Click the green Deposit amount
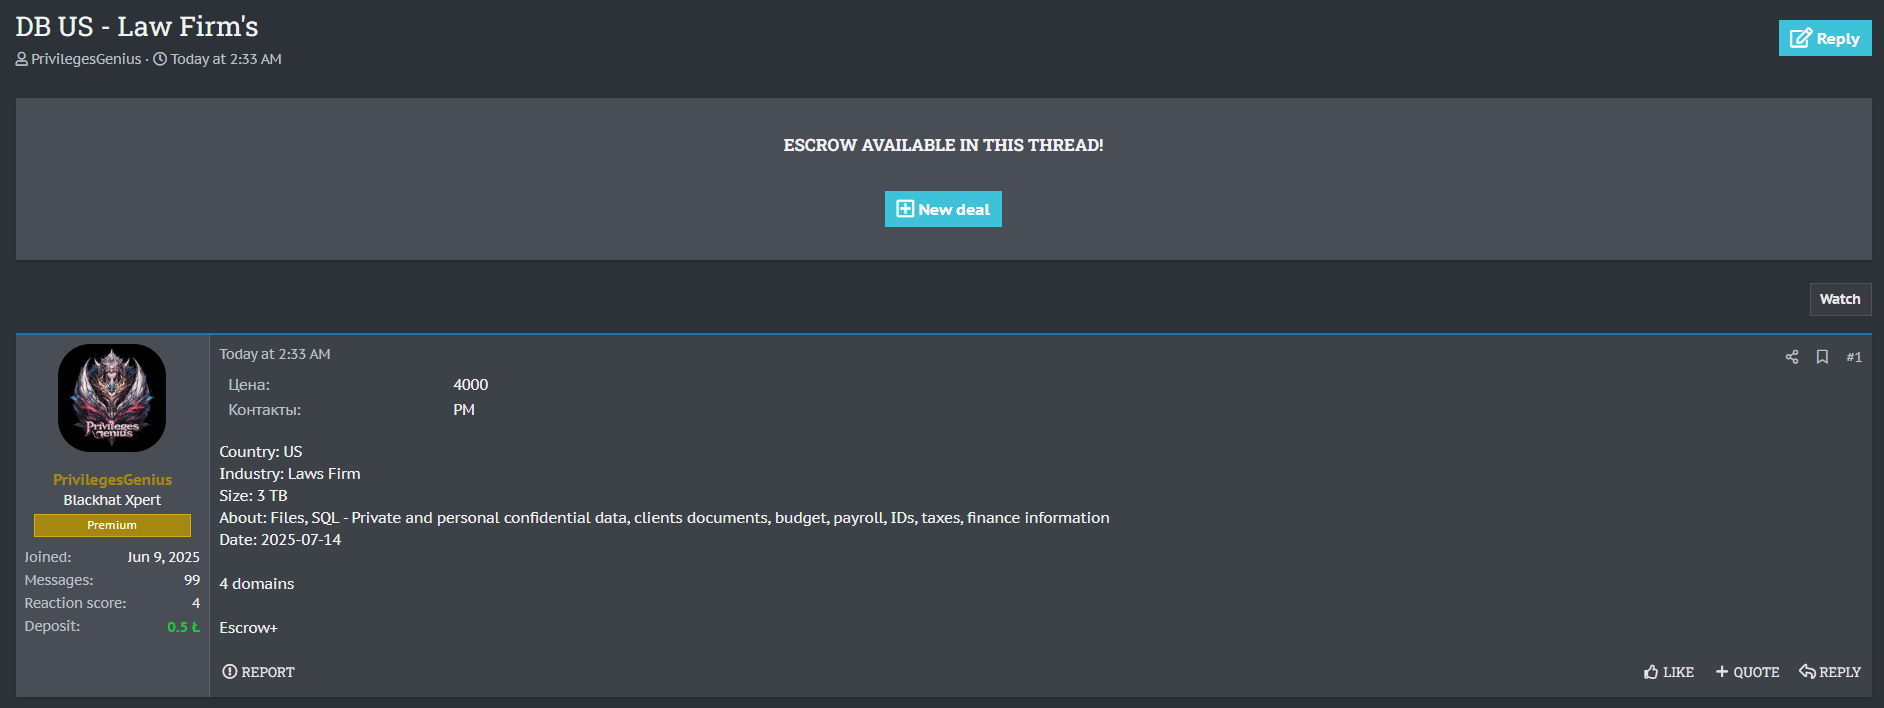The height and width of the screenshot is (708, 1884). click(x=183, y=627)
